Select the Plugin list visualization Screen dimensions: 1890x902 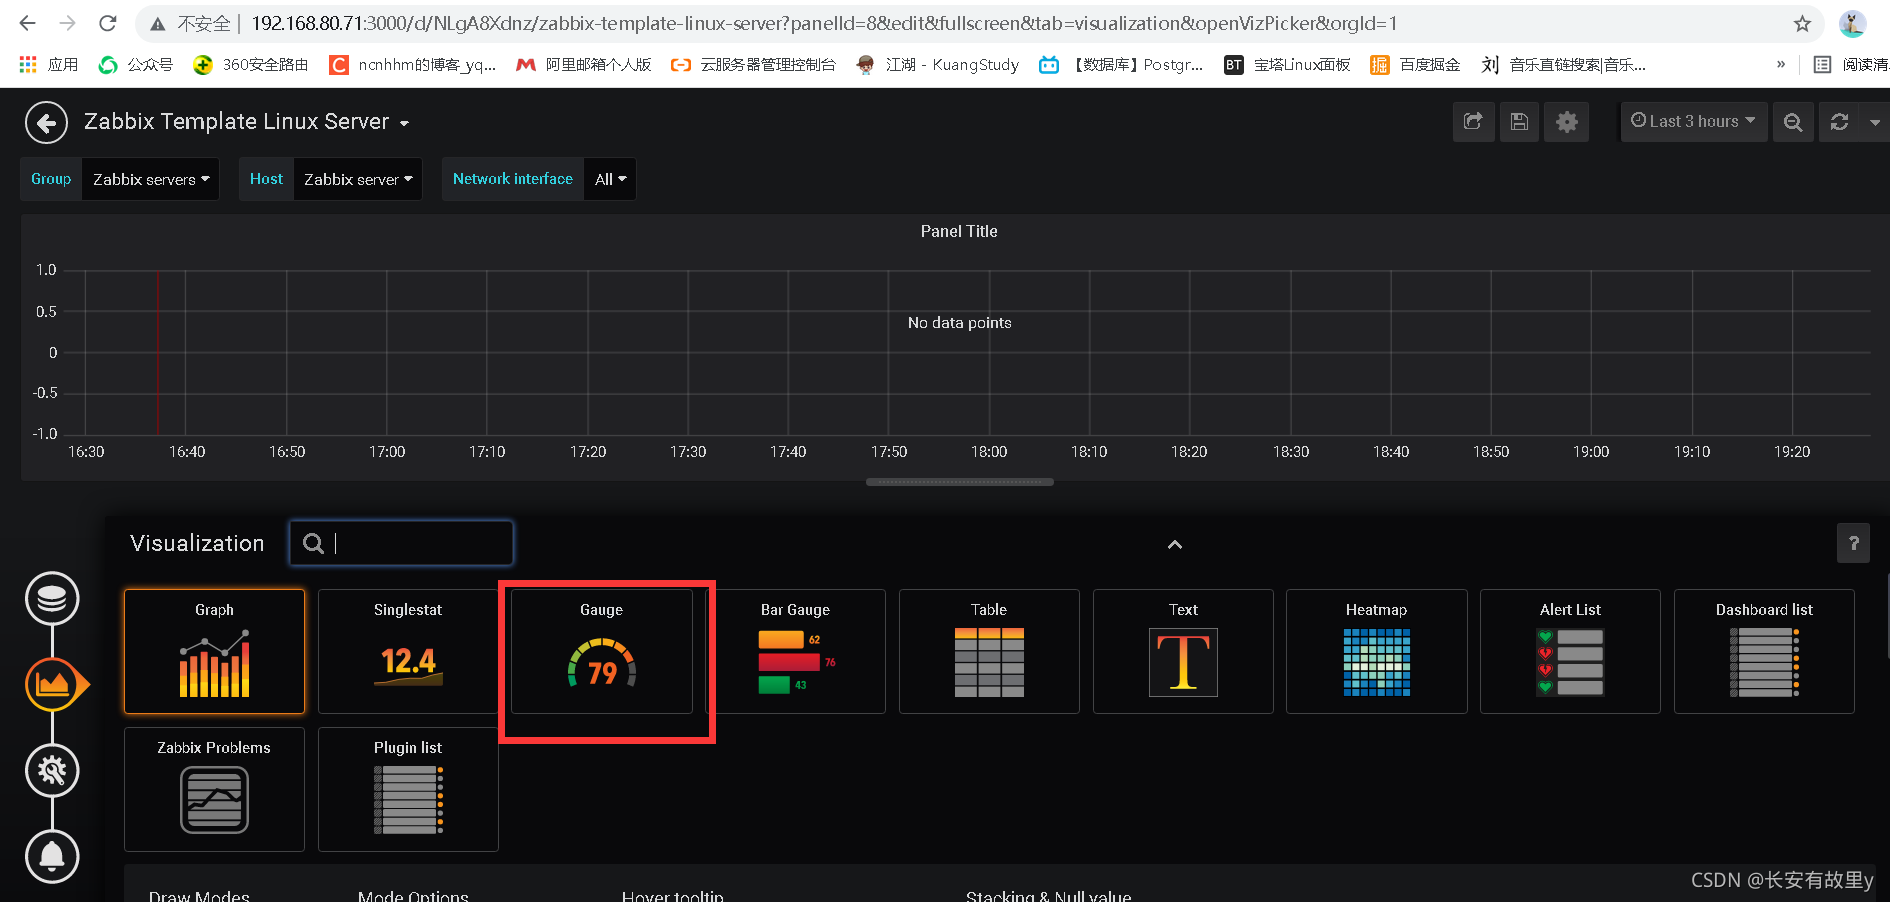tap(408, 789)
